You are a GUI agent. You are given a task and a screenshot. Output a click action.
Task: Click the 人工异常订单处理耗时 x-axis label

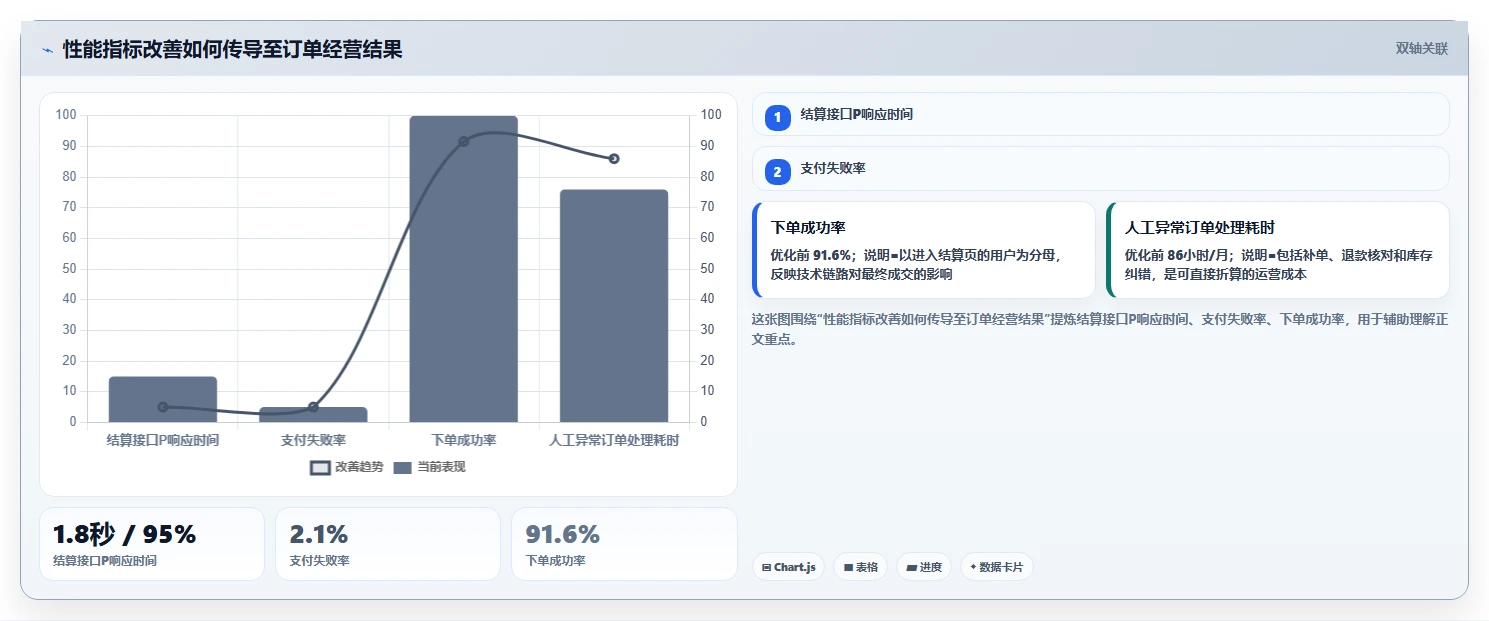[x=614, y=440]
